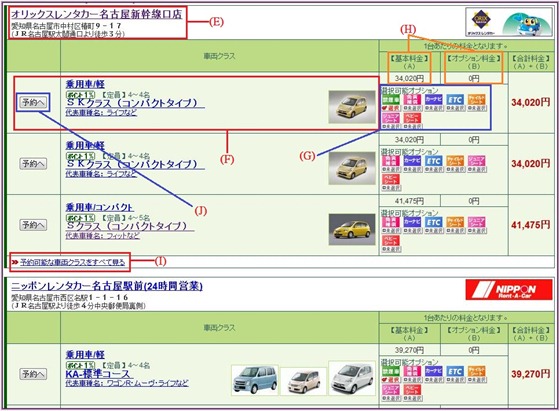
Task: Open the Sクラス（コンパクトタイプ） link
Action: click(130, 226)
